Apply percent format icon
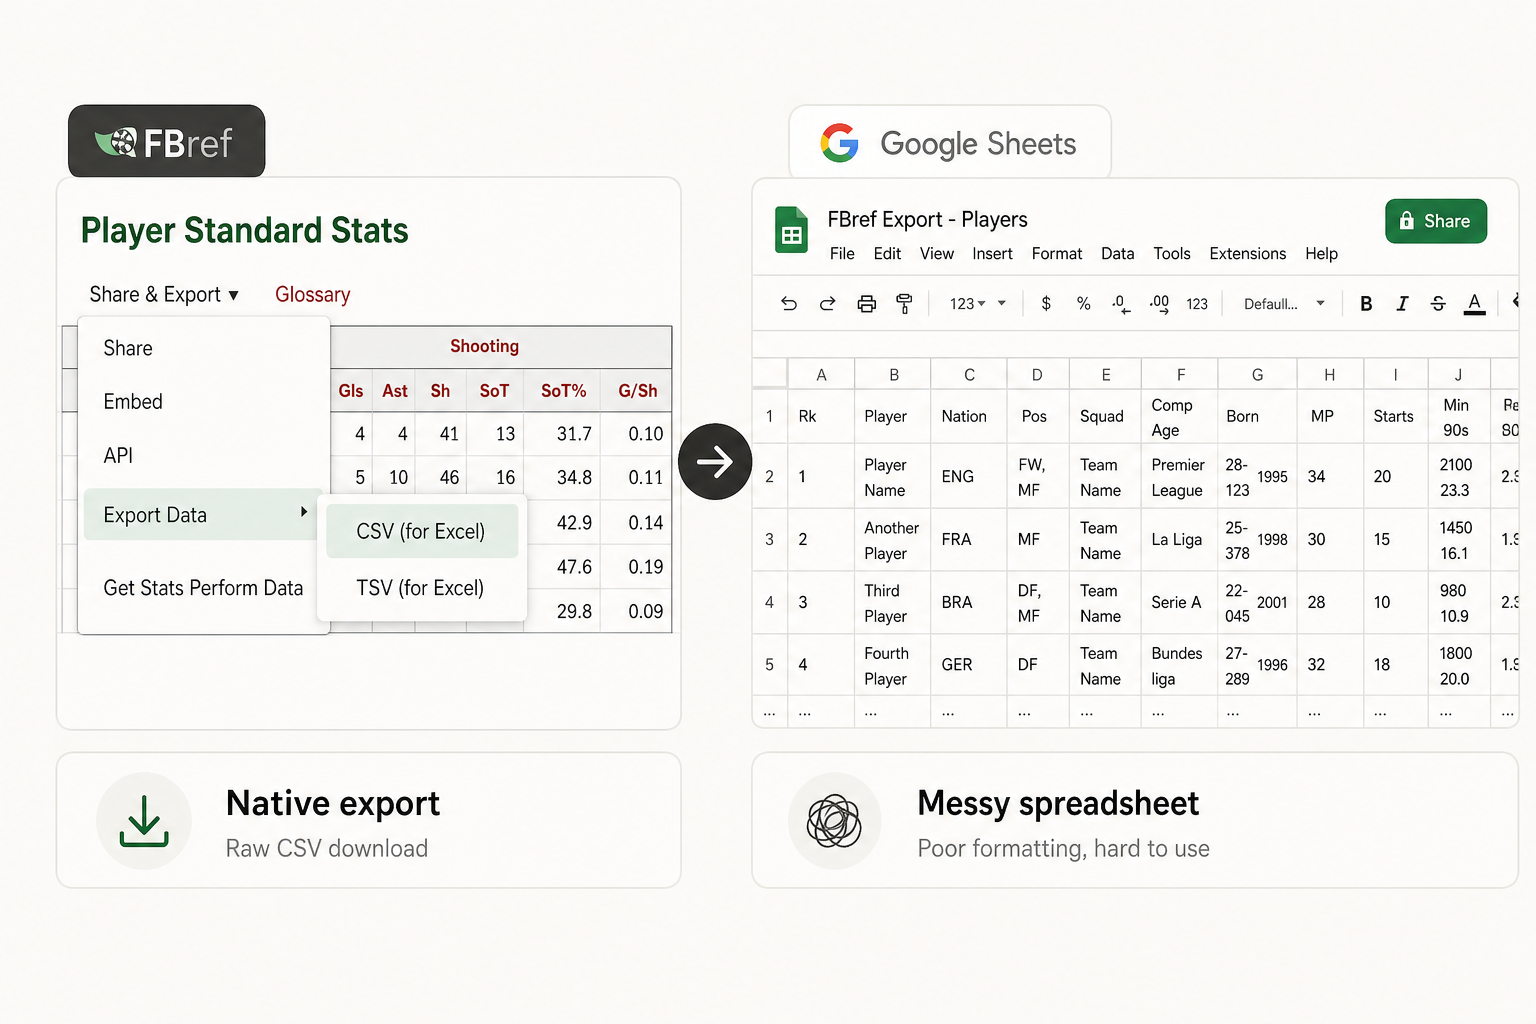Viewport: 1536px width, 1024px height. click(1083, 303)
